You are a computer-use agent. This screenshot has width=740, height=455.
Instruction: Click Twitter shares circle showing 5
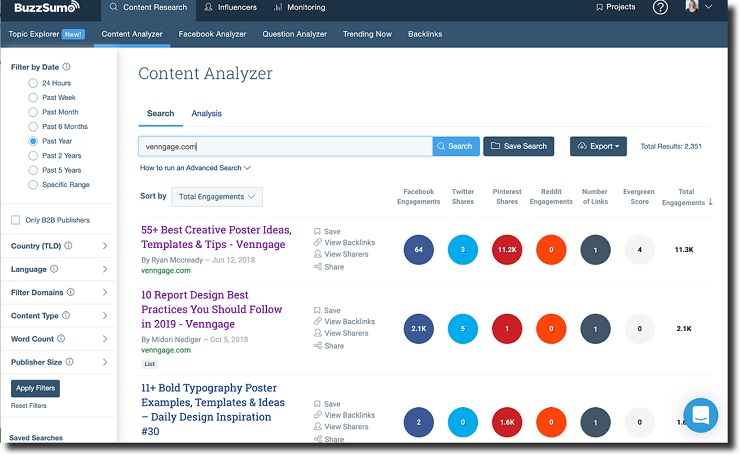463,329
